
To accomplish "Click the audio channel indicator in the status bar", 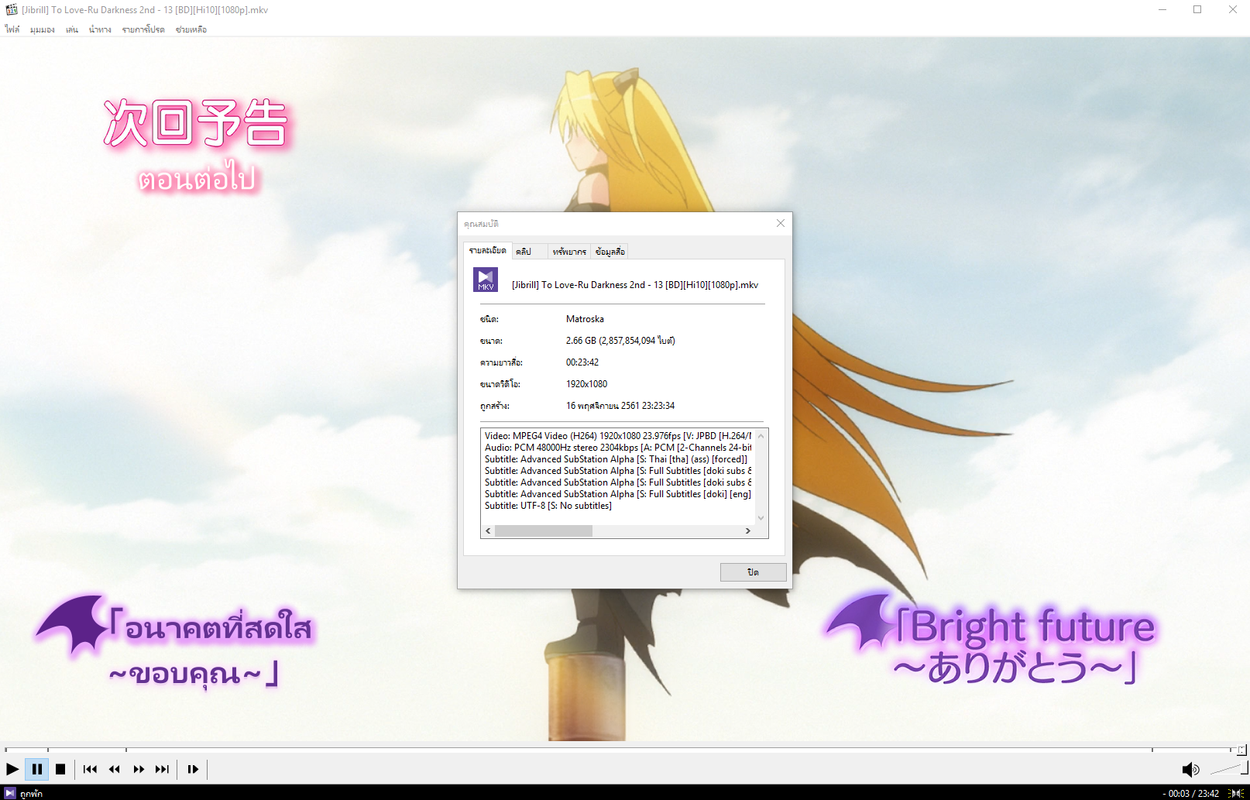I will coord(1237,793).
